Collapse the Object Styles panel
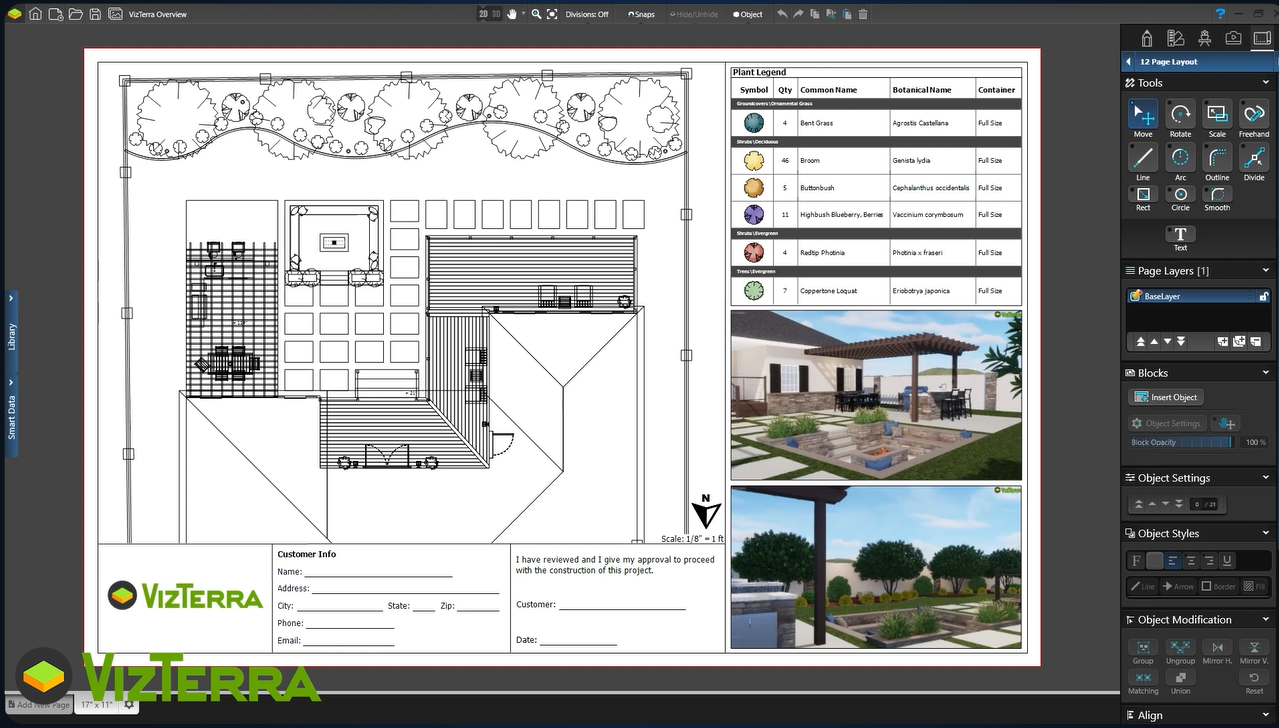Screen dimensions: 1279x728 pyautogui.click(x=1266, y=534)
